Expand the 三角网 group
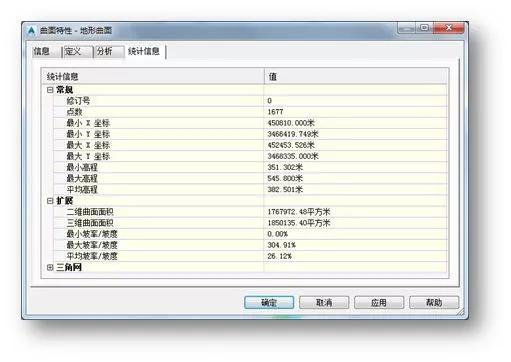The image size is (511, 362). 50,267
